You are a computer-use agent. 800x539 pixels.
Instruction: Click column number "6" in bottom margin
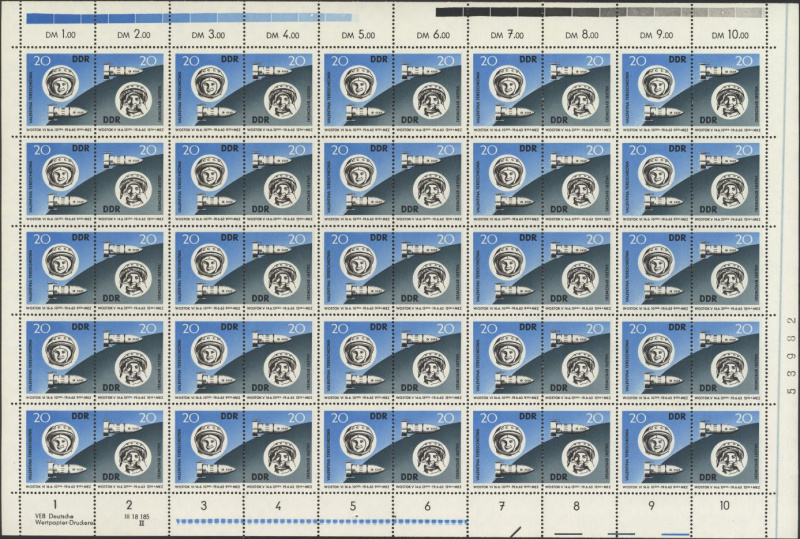[428, 506]
